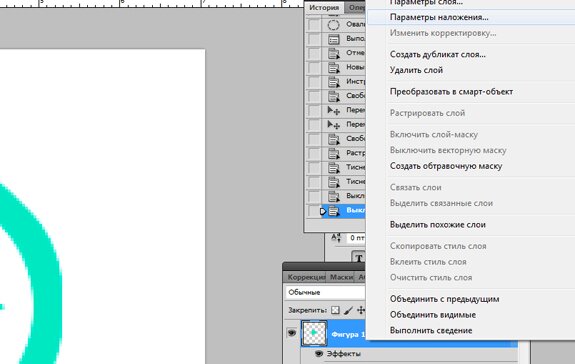Select Создать дубликат слоя... menu entry
Viewport: 575px width, 364px height.
click(437, 55)
